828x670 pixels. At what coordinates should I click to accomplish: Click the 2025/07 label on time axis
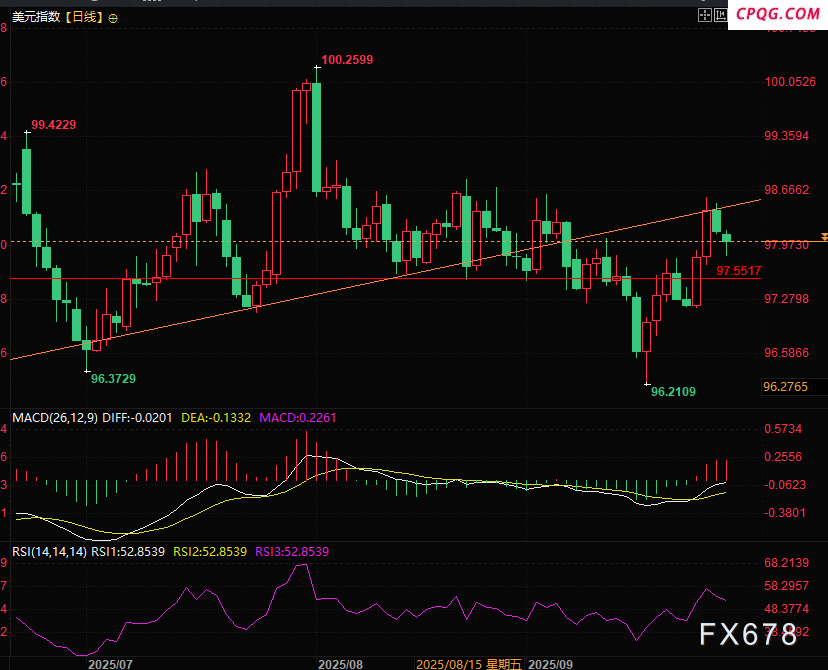point(110,663)
